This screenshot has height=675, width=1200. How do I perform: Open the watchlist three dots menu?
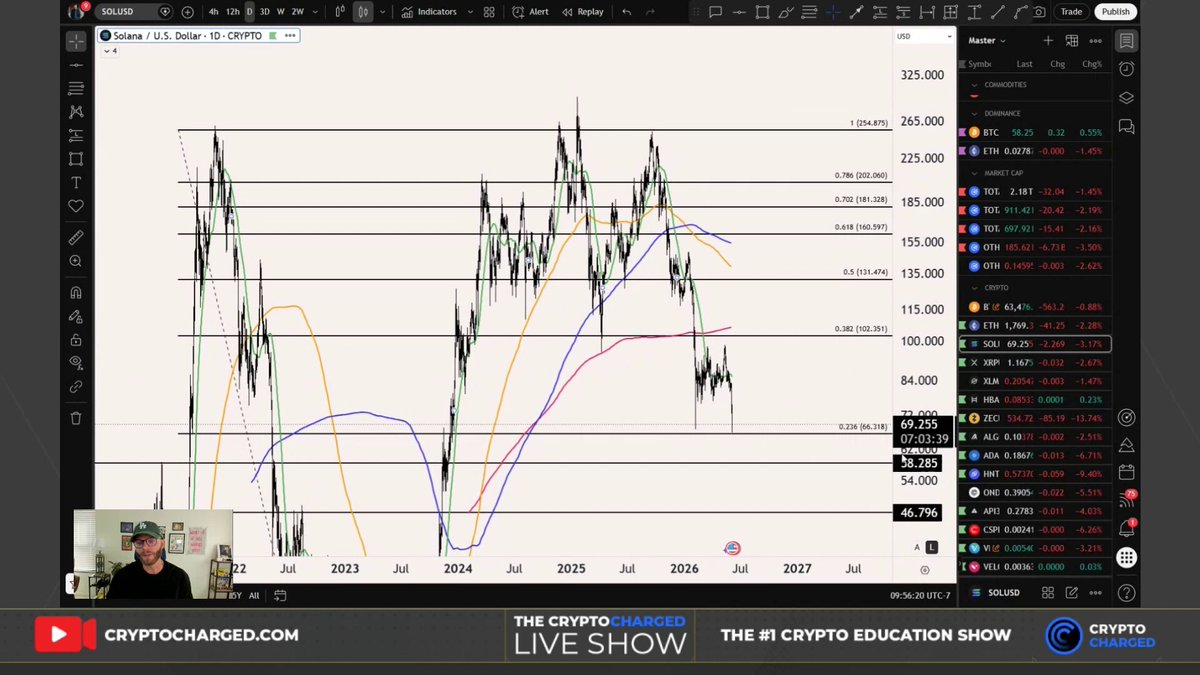1095,41
